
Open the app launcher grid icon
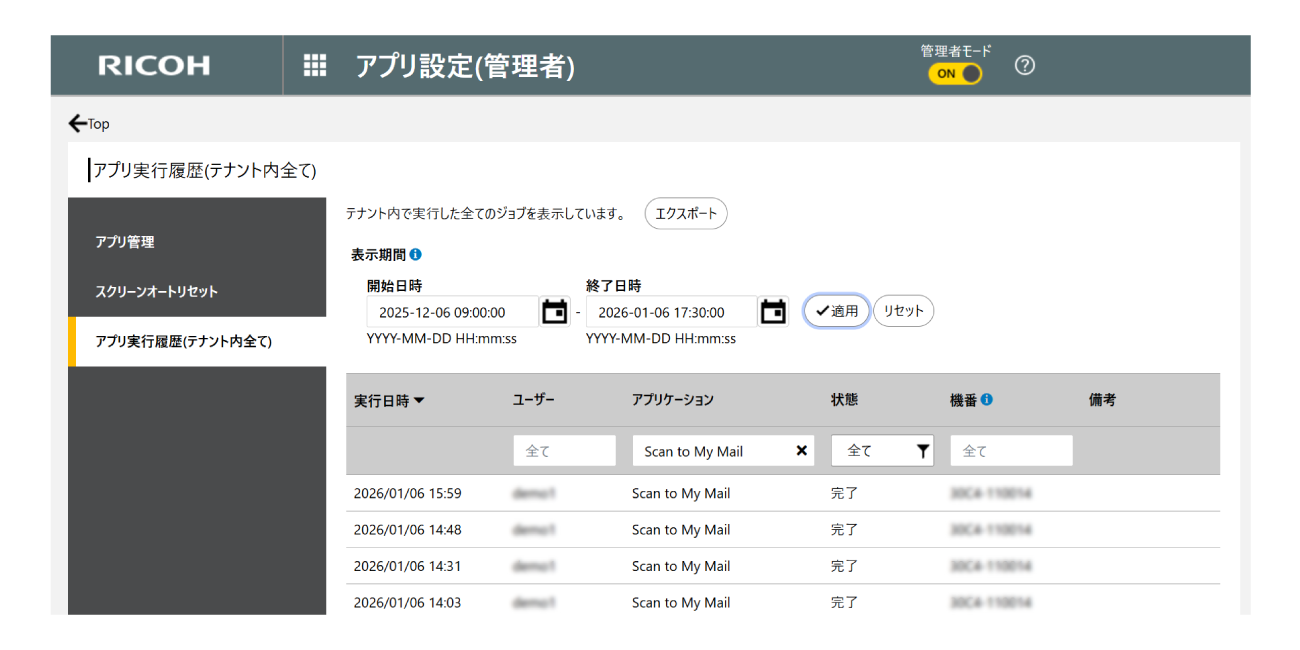click(315, 66)
